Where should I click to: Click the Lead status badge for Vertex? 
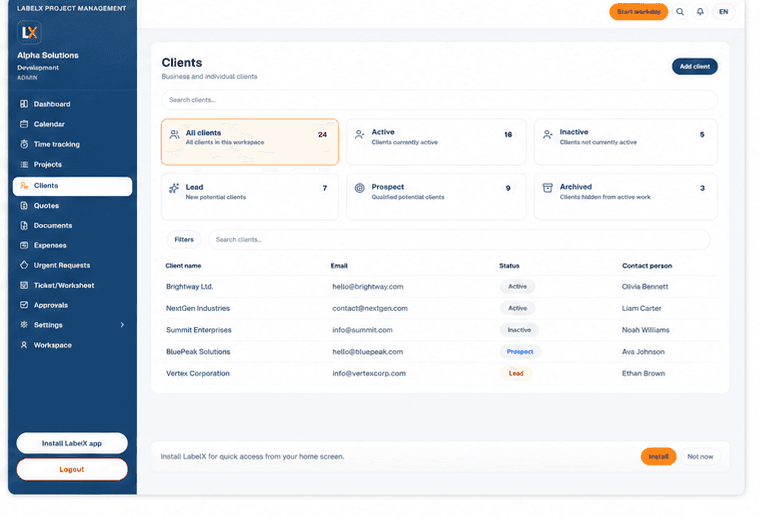516,373
